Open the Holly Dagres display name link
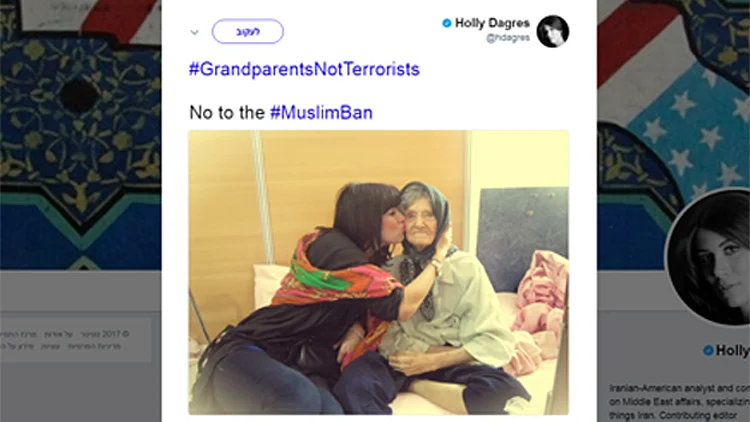 pyautogui.click(x=492, y=23)
